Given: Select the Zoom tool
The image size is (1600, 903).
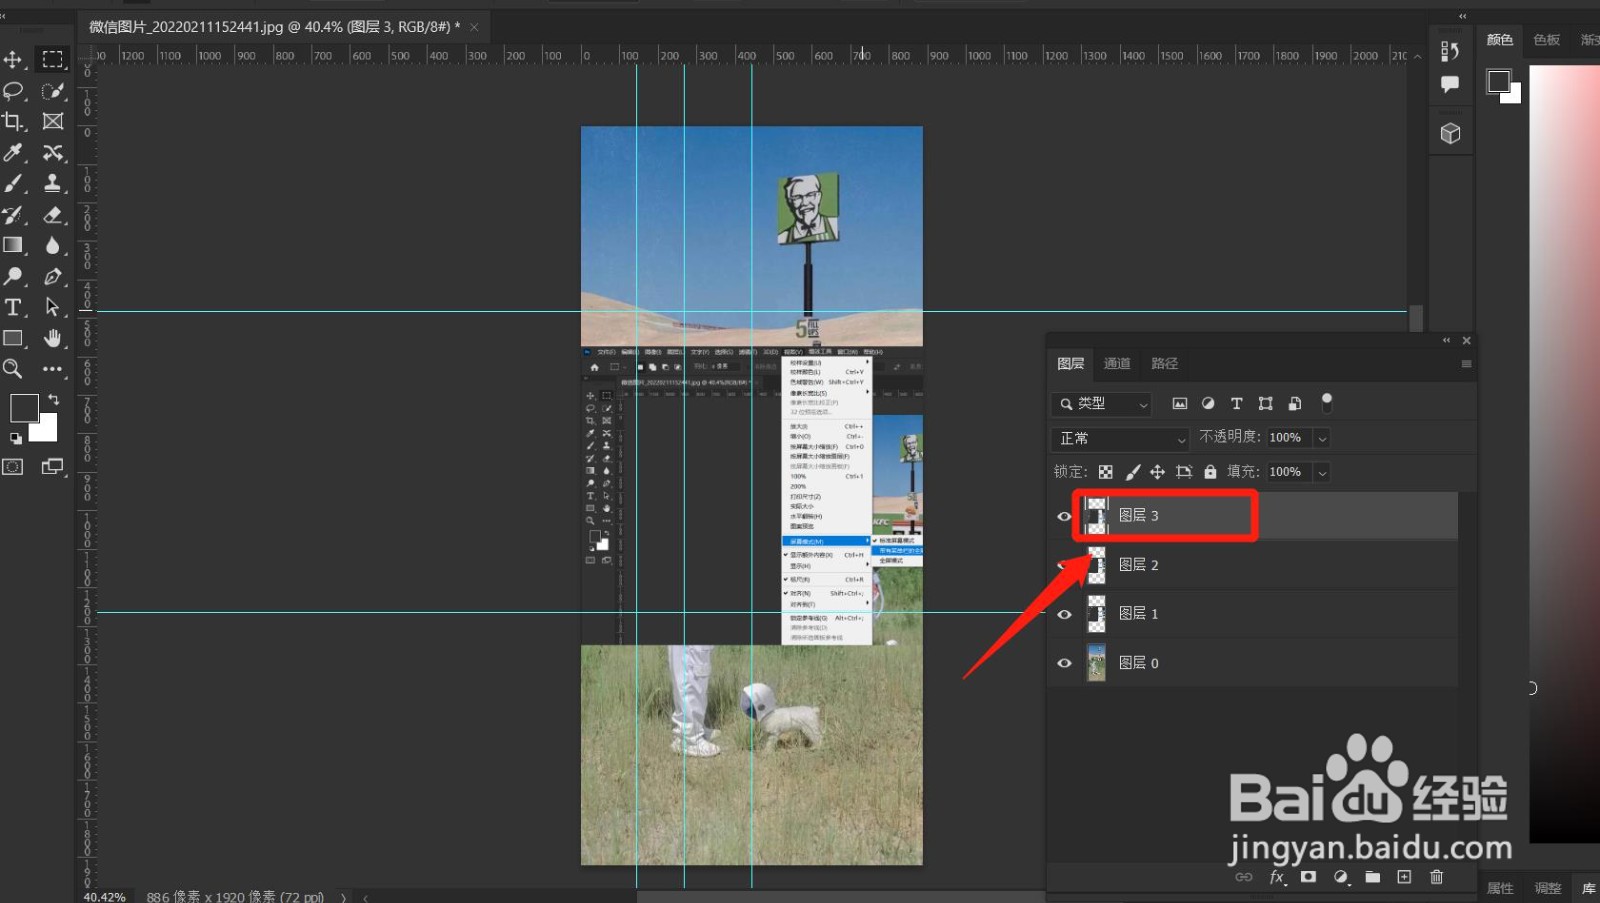Looking at the screenshot, I should pyautogui.click(x=13, y=369).
